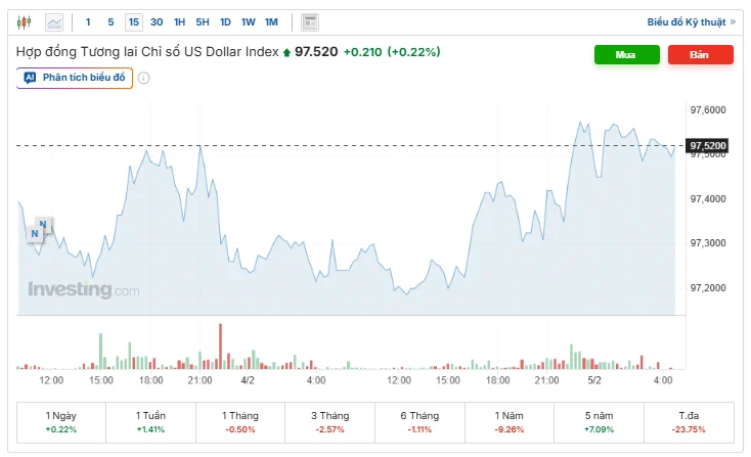The width and height of the screenshot is (751, 457).
Task: Select the 1 minute interval
Action: click(88, 21)
